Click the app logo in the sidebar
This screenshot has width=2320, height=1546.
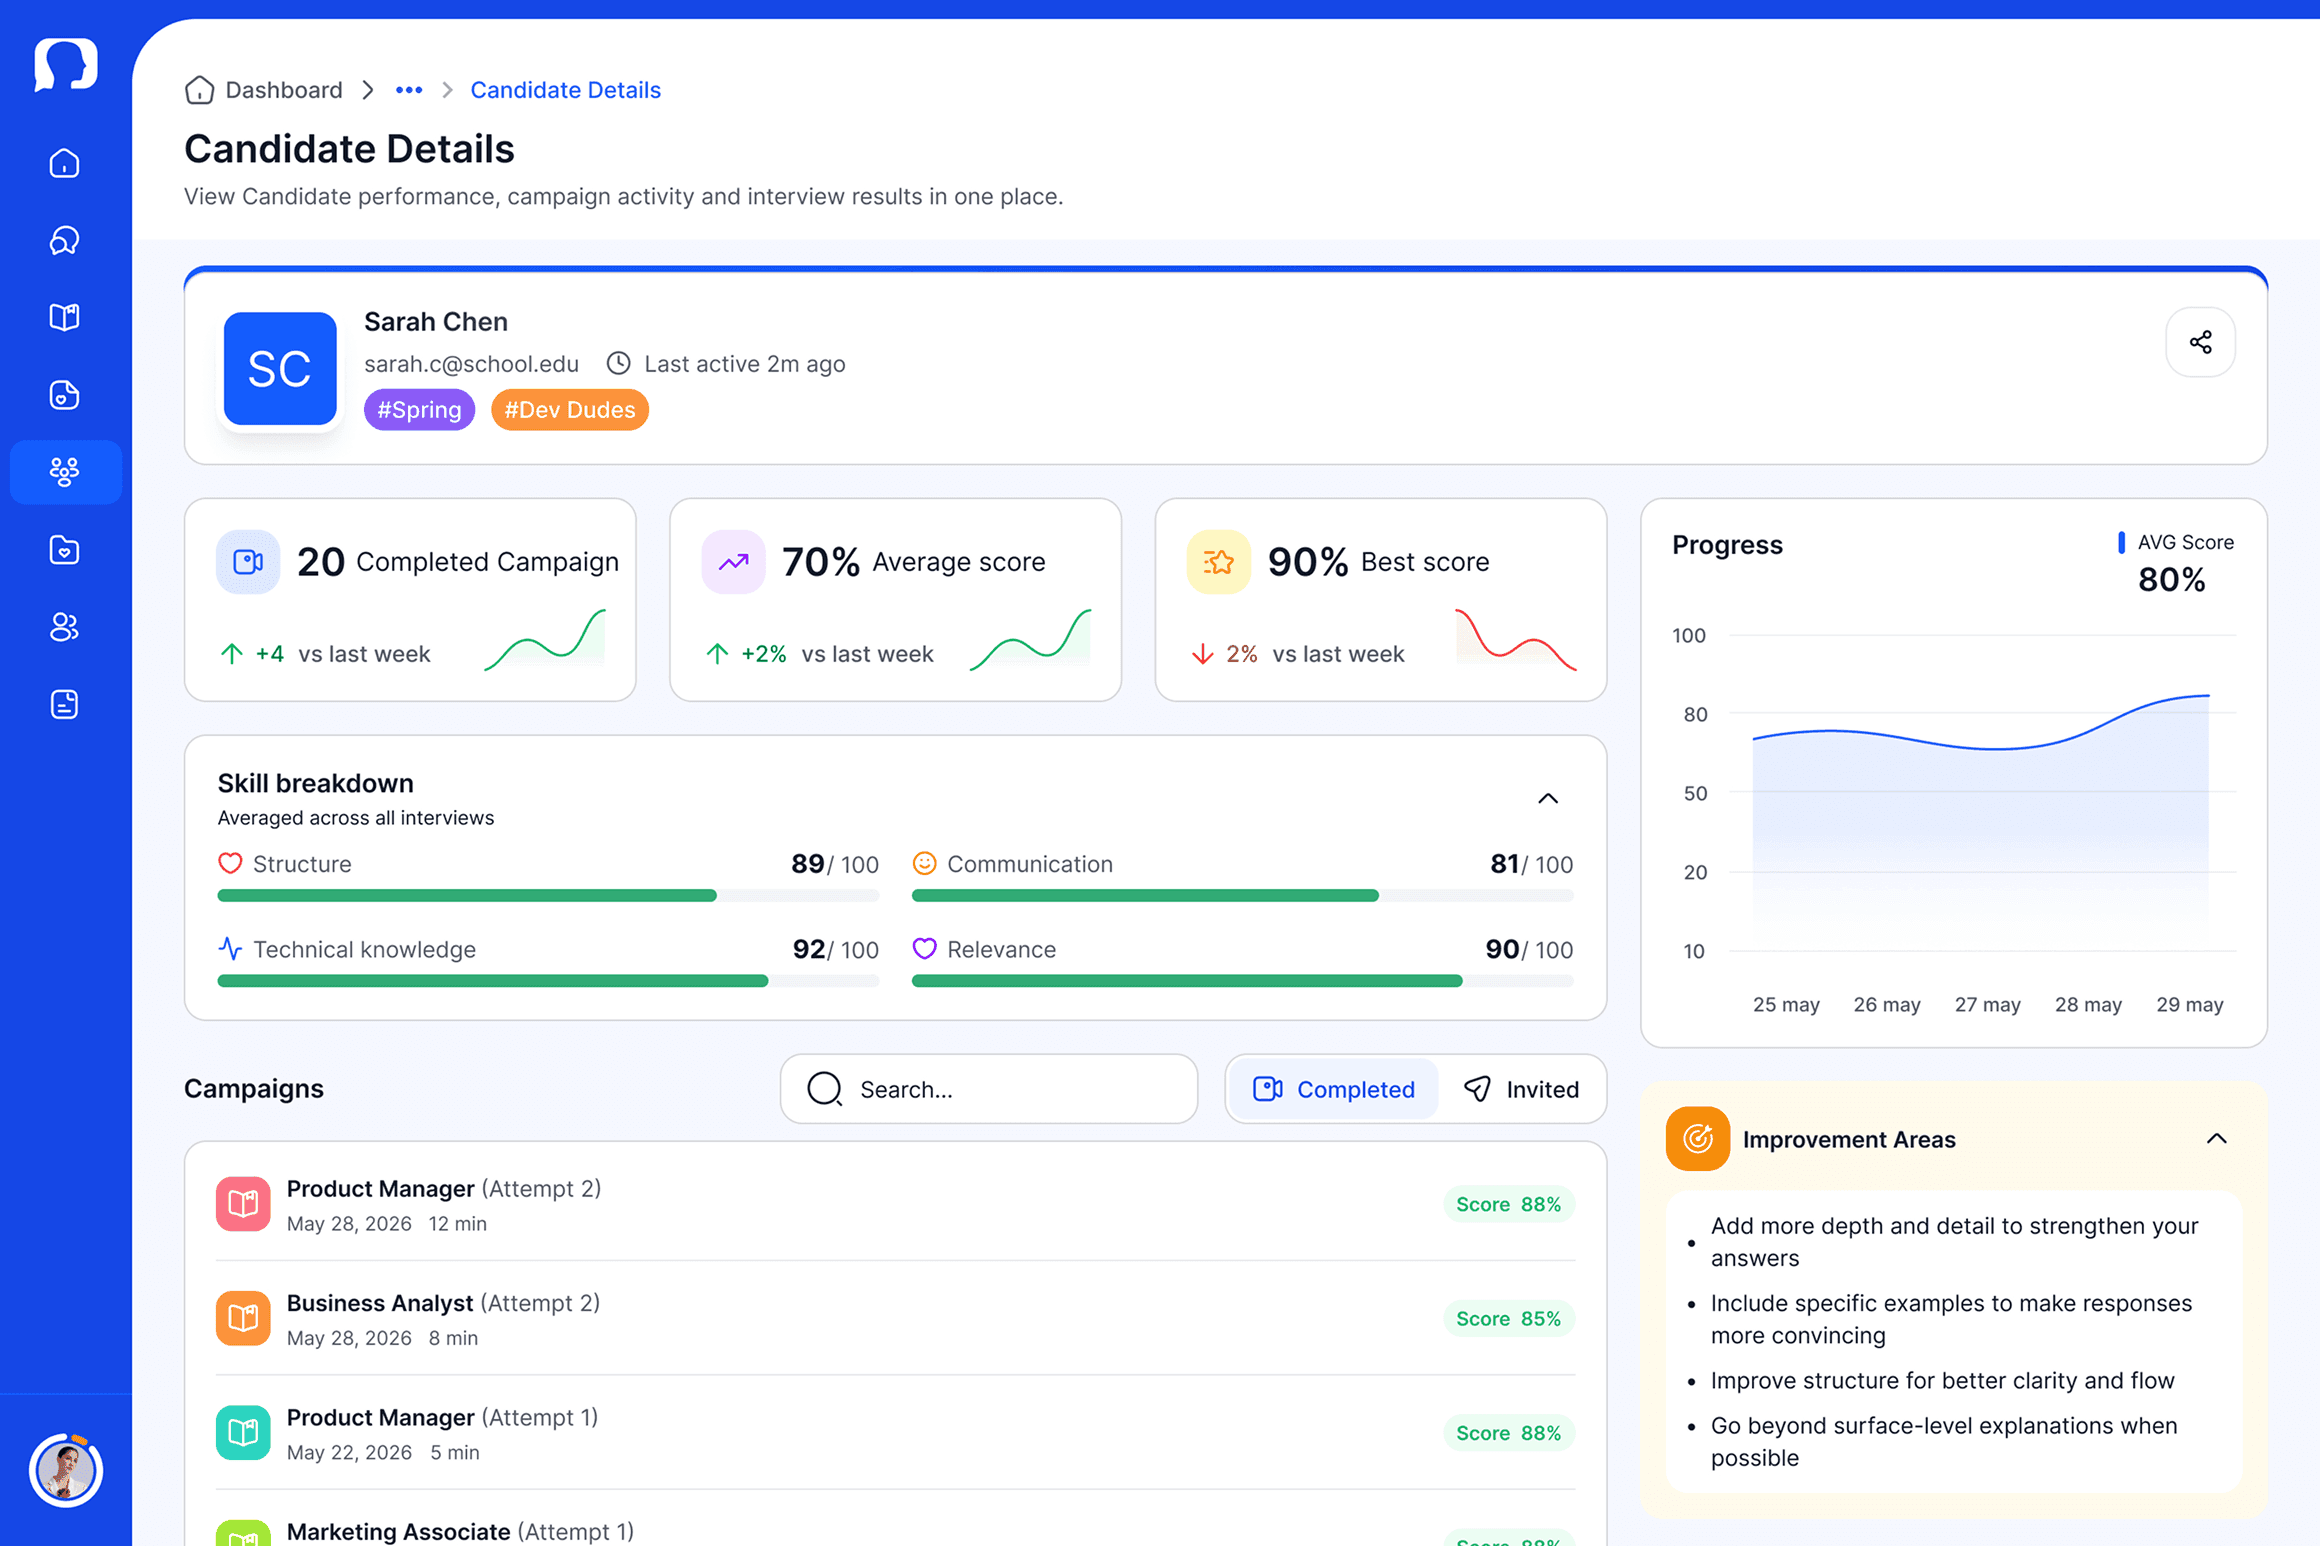coord(65,64)
